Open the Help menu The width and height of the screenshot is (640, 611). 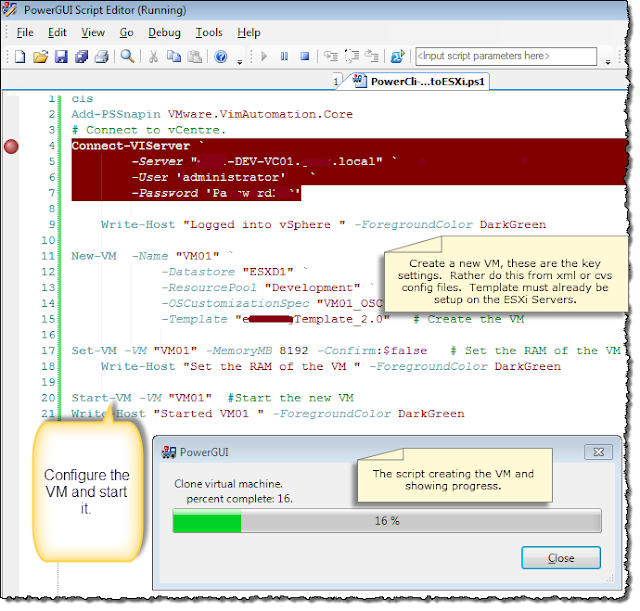[249, 32]
